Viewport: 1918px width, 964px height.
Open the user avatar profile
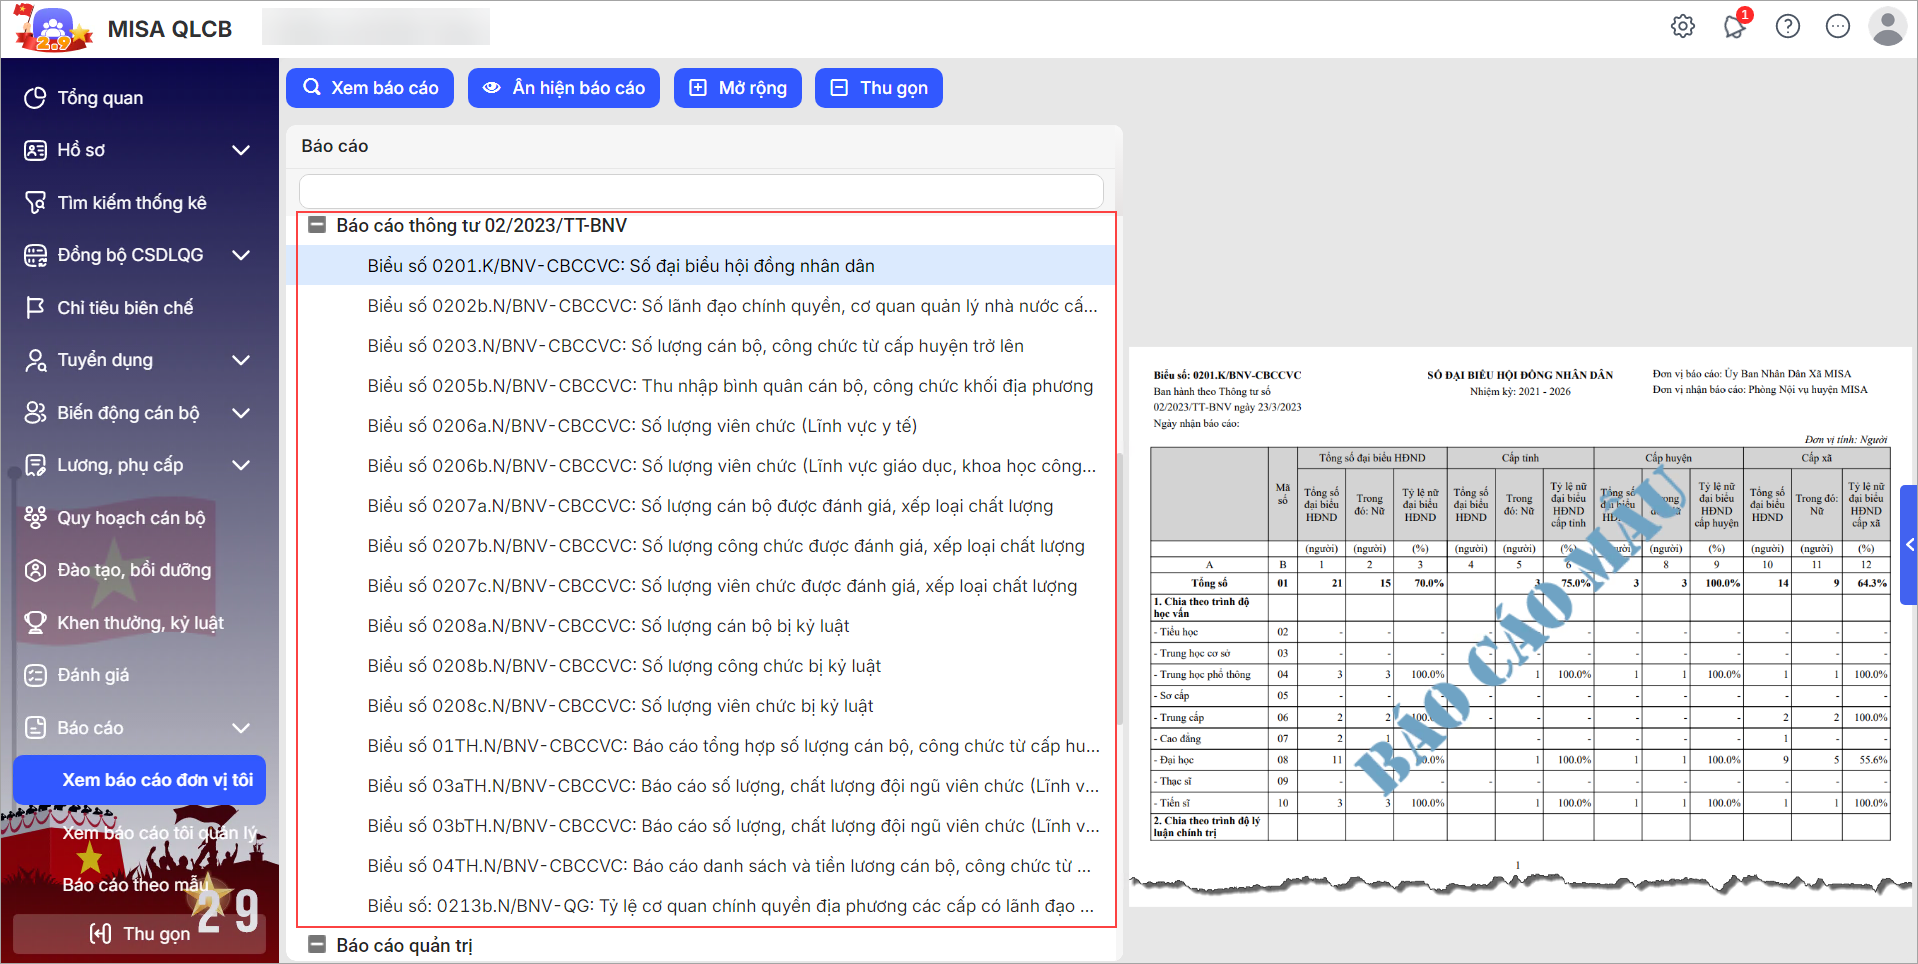[x=1887, y=27]
